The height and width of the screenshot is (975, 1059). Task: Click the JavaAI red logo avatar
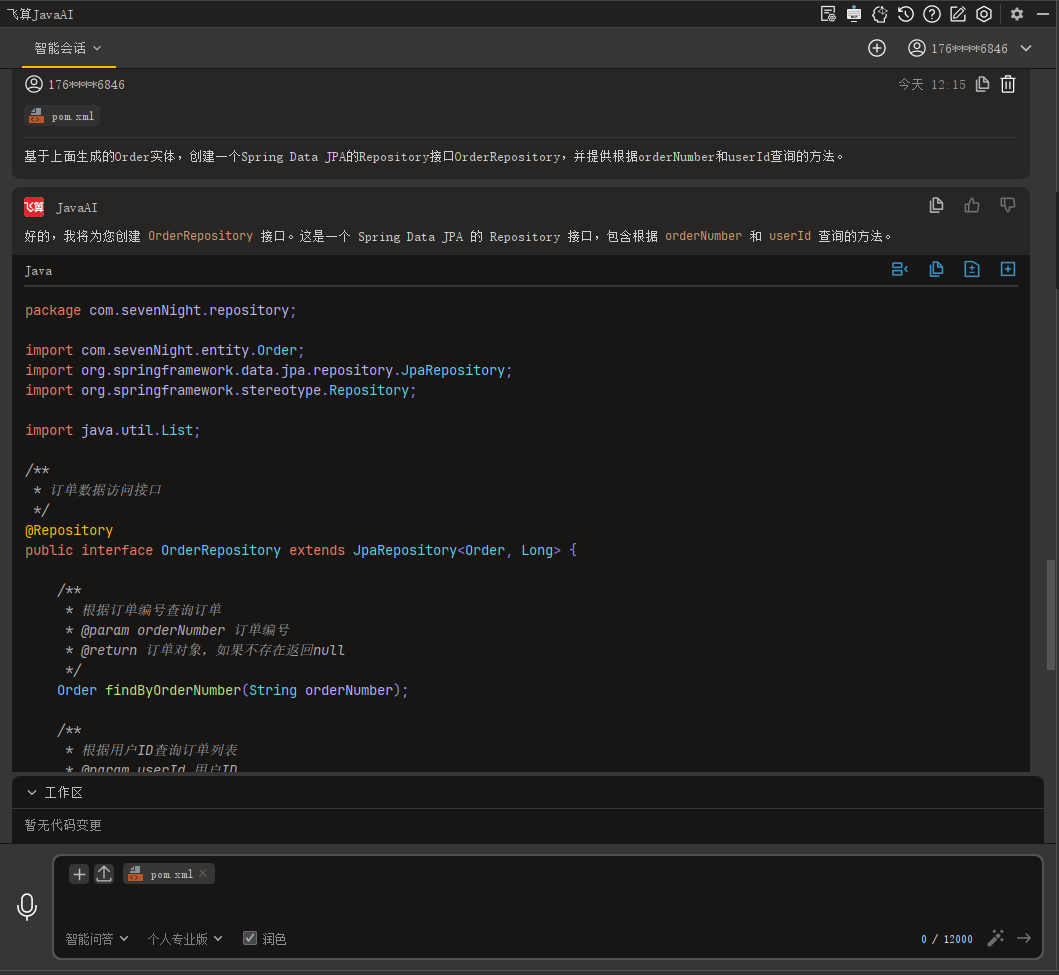pyautogui.click(x=34, y=207)
